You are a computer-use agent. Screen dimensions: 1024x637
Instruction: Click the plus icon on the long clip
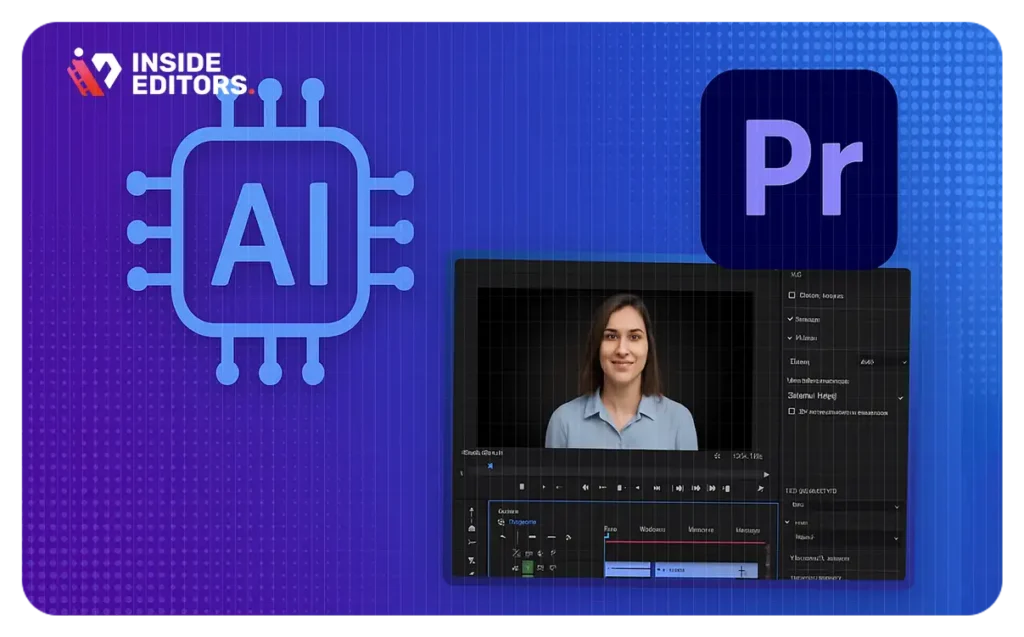point(742,571)
